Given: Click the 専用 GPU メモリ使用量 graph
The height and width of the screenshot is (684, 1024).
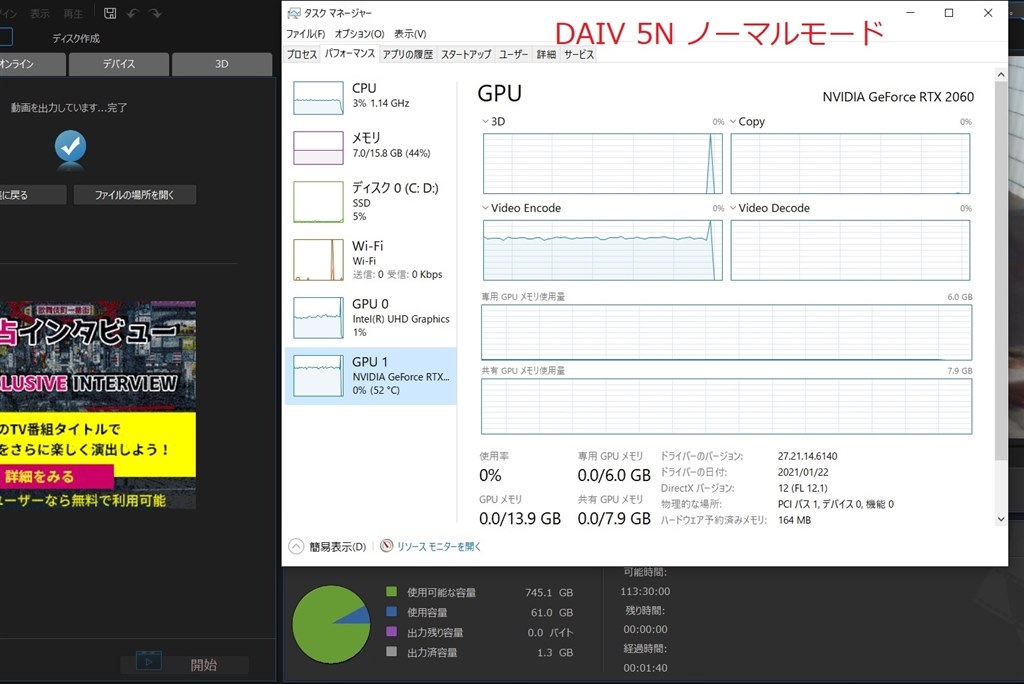Looking at the screenshot, I should point(726,333).
